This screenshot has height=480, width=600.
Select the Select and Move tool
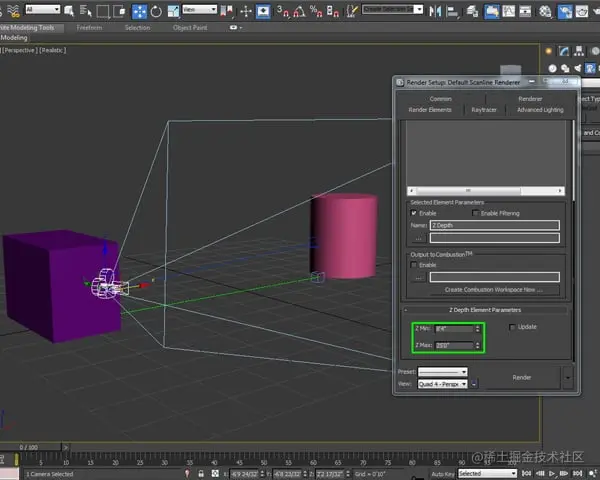coord(139,11)
